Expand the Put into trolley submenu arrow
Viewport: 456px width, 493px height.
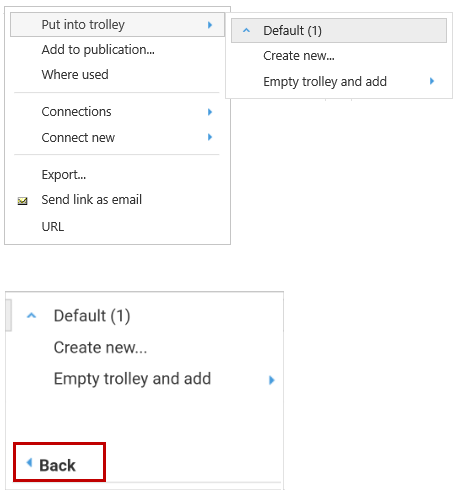[210, 25]
